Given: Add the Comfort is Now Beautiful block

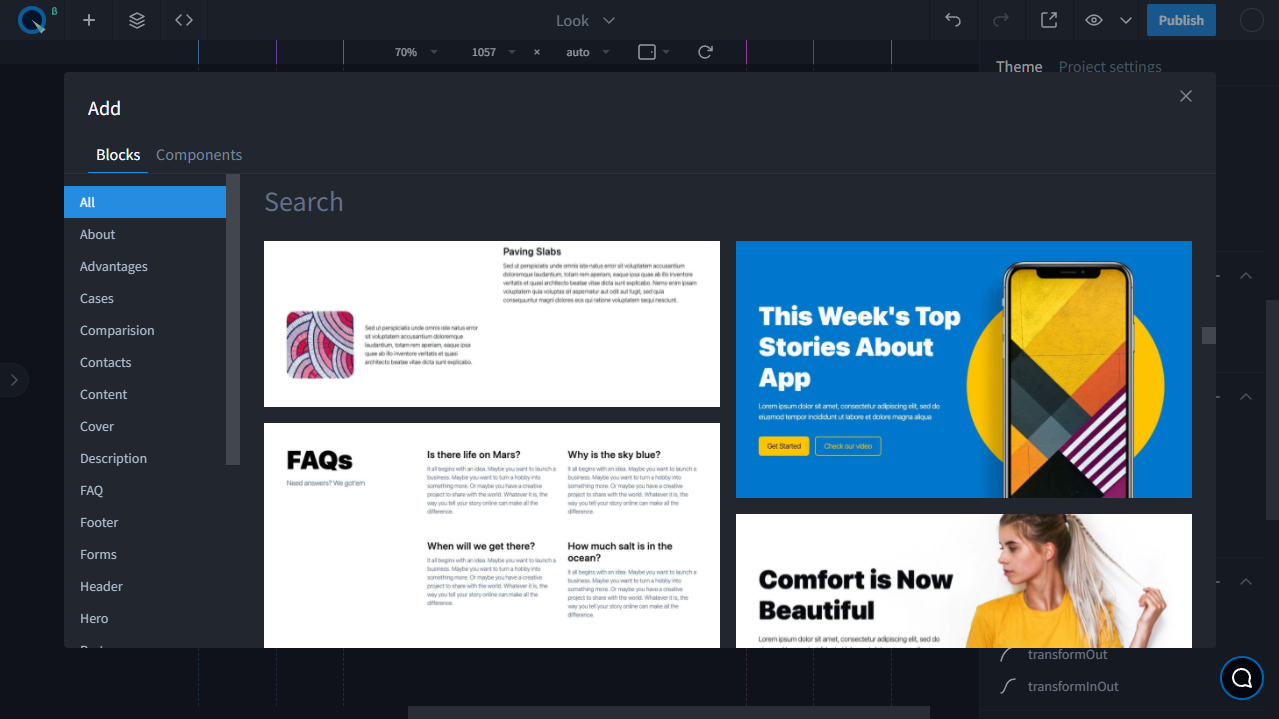Looking at the screenshot, I should coord(964,581).
